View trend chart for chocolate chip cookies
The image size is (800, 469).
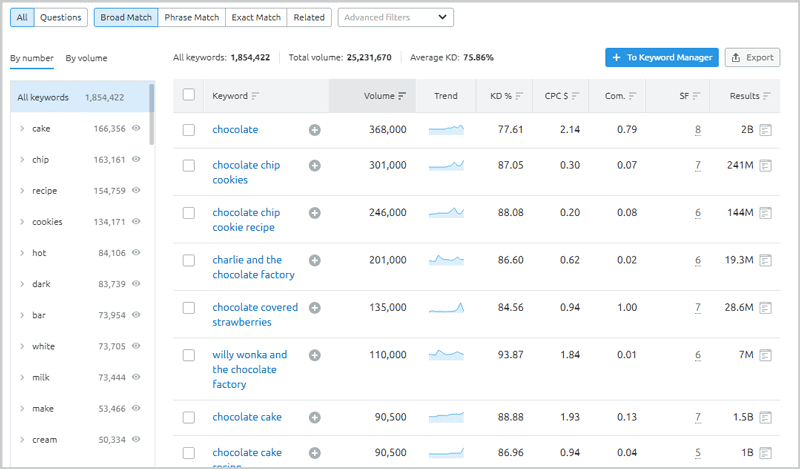(x=446, y=165)
